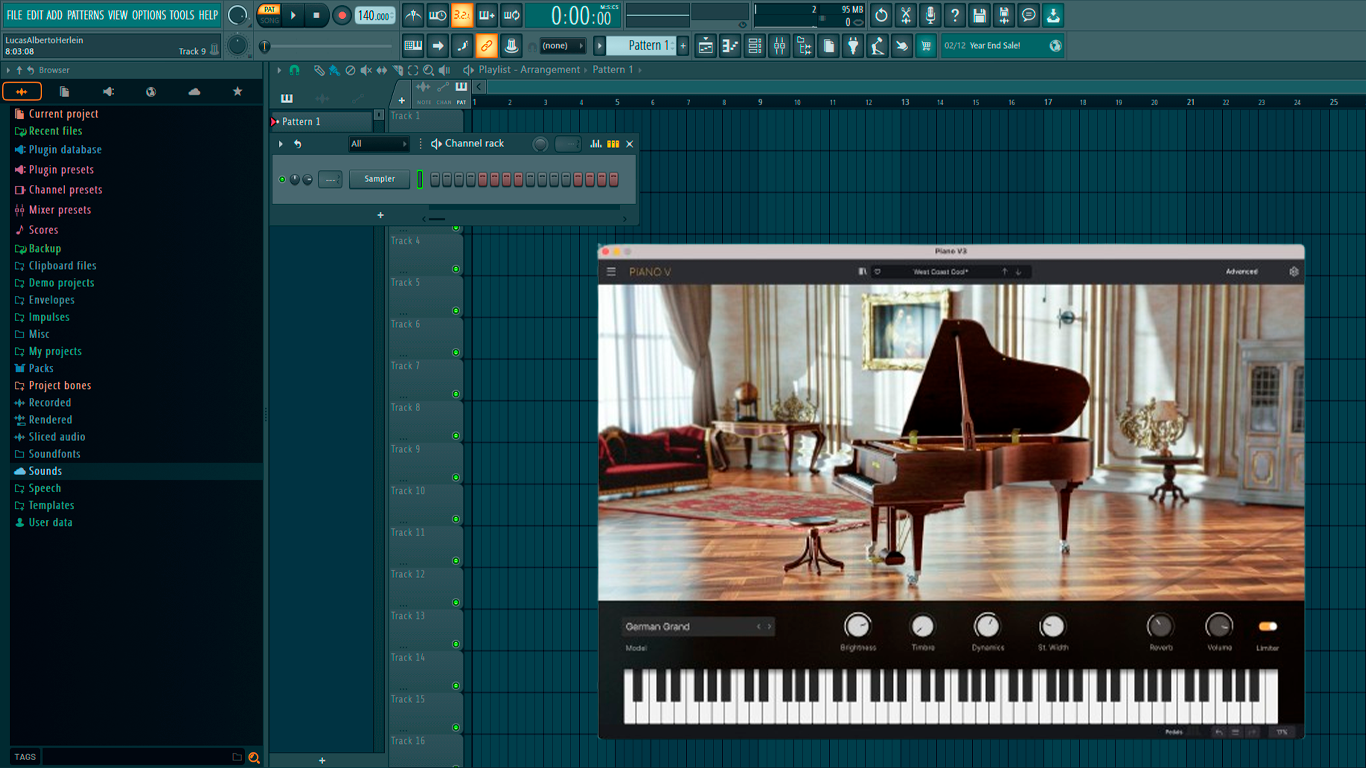Viewport: 1366px width, 768px height.
Task: Open the Plugin picker plug icon
Action: click(x=853, y=46)
